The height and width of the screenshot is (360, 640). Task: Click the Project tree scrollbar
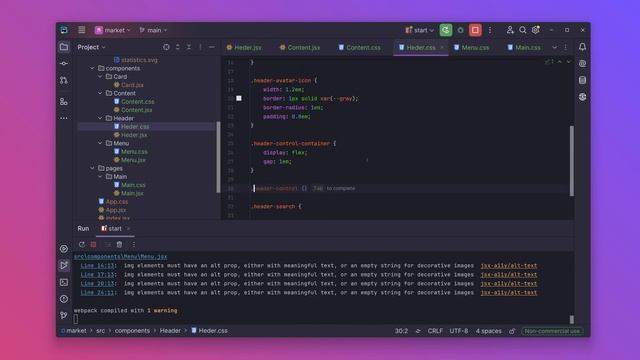pos(218,157)
